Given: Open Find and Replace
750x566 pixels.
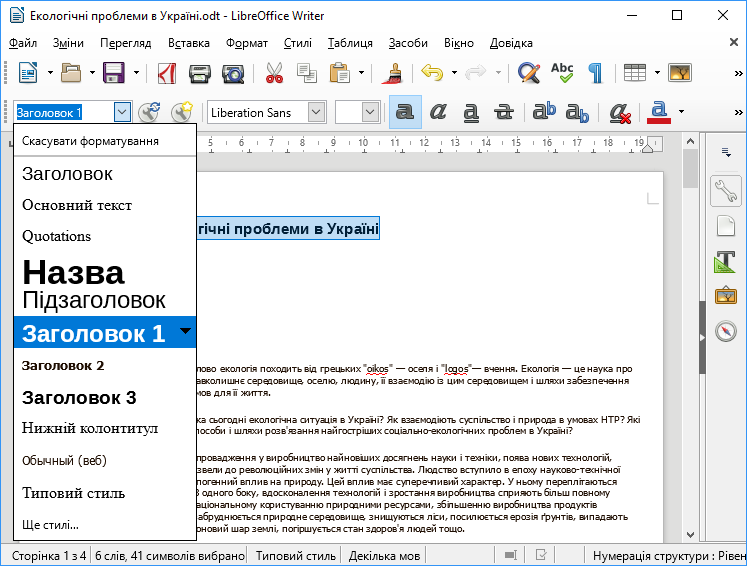Looking at the screenshot, I should pyautogui.click(x=529, y=73).
